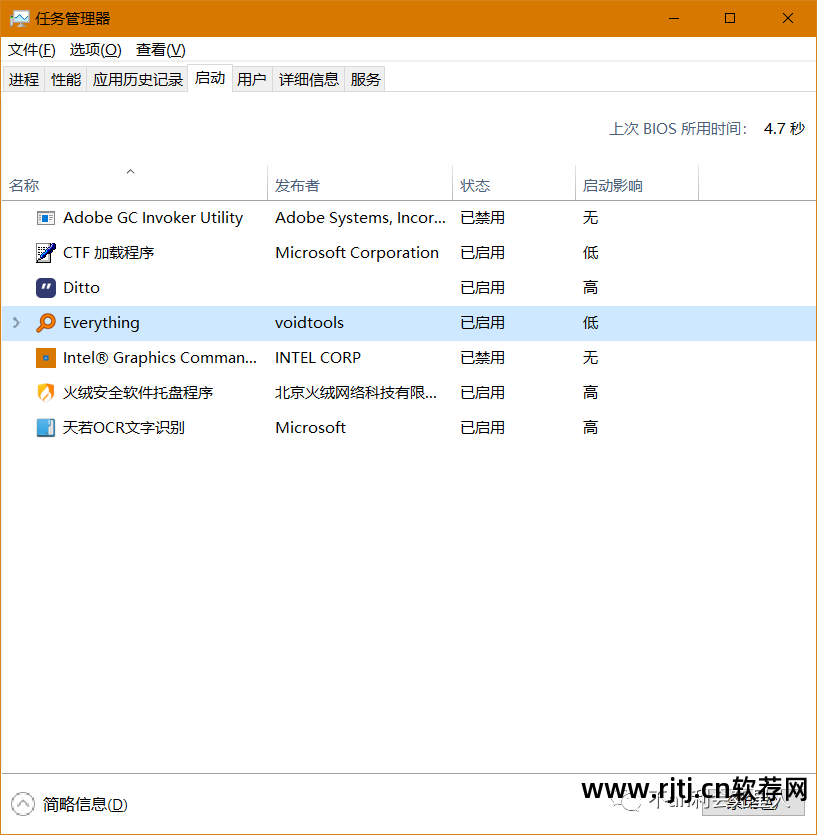Screen dimensions: 817x835
Task: Switch to the 详细信息 tab
Action: tap(308, 79)
